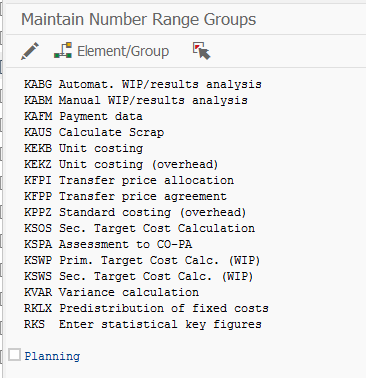Click the select cursor icon
The image size is (366, 378).
click(x=201, y=51)
